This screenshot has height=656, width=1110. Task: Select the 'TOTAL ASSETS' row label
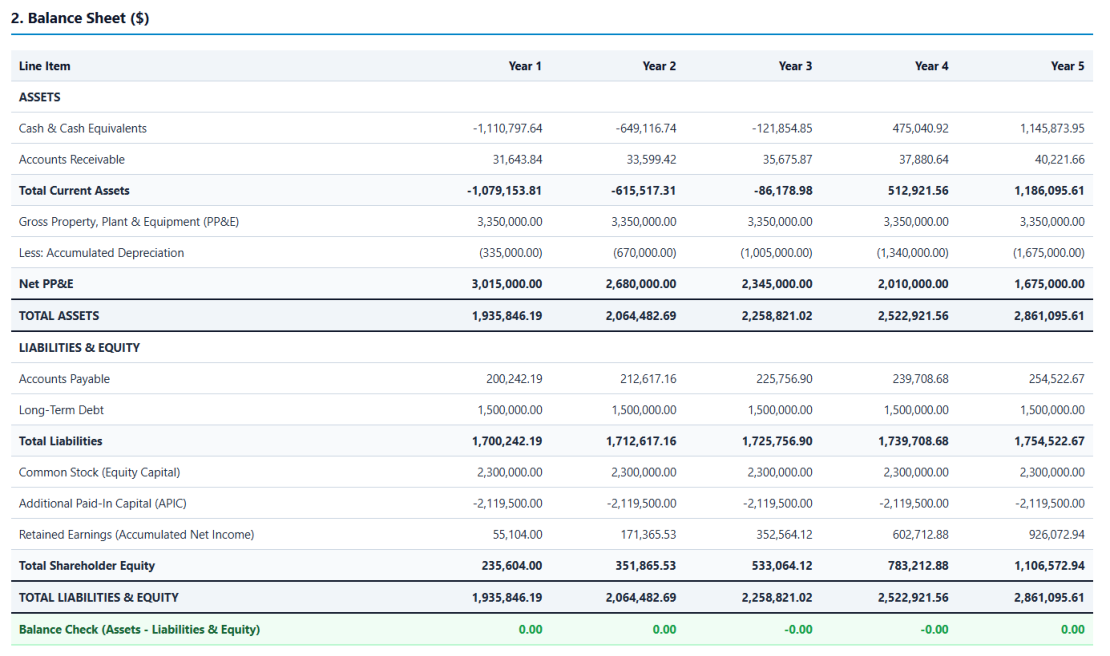pyautogui.click(x=59, y=316)
